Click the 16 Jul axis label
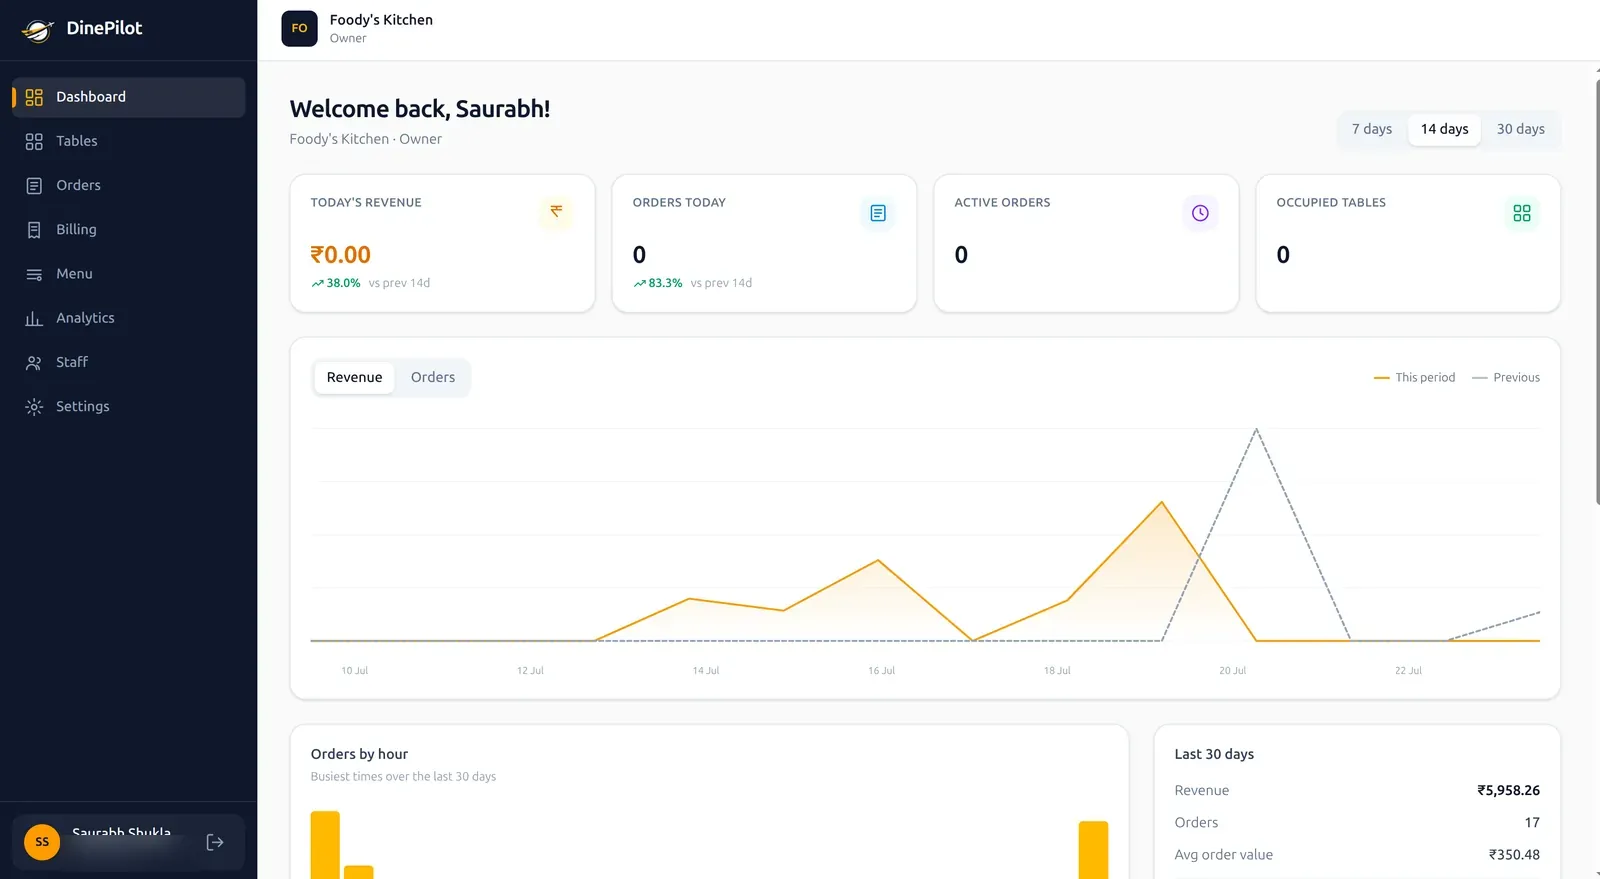 click(x=881, y=671)
